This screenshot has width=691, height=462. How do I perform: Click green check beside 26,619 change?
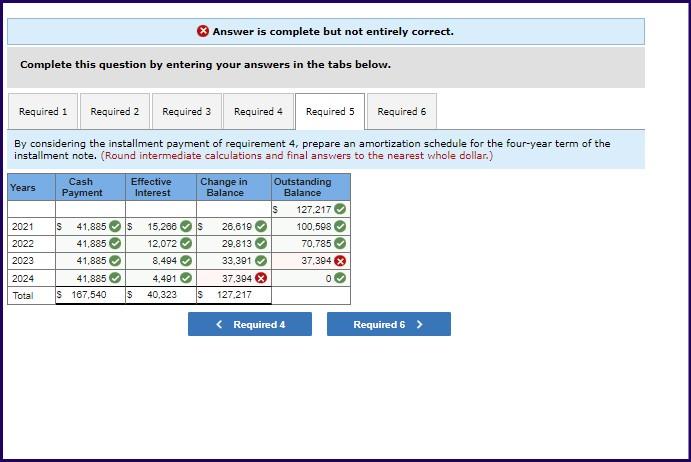click(x=261, y=227)
